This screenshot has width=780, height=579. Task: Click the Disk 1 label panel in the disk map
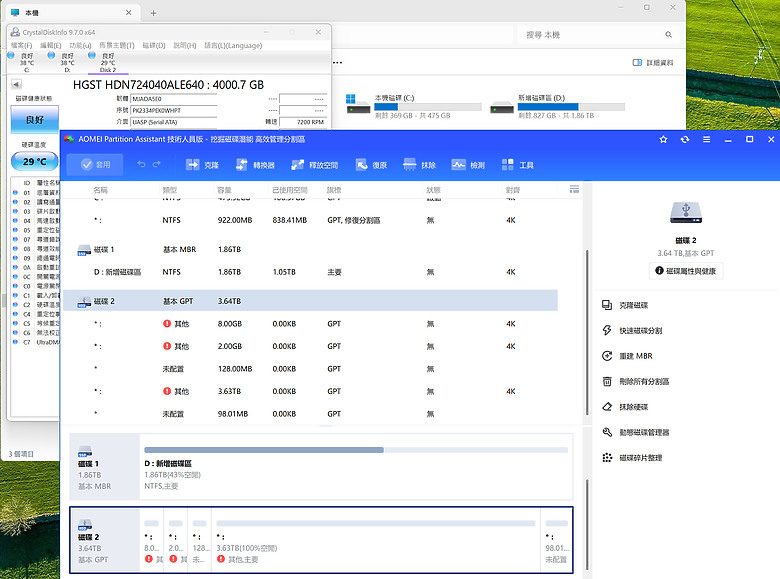point(104,467)
